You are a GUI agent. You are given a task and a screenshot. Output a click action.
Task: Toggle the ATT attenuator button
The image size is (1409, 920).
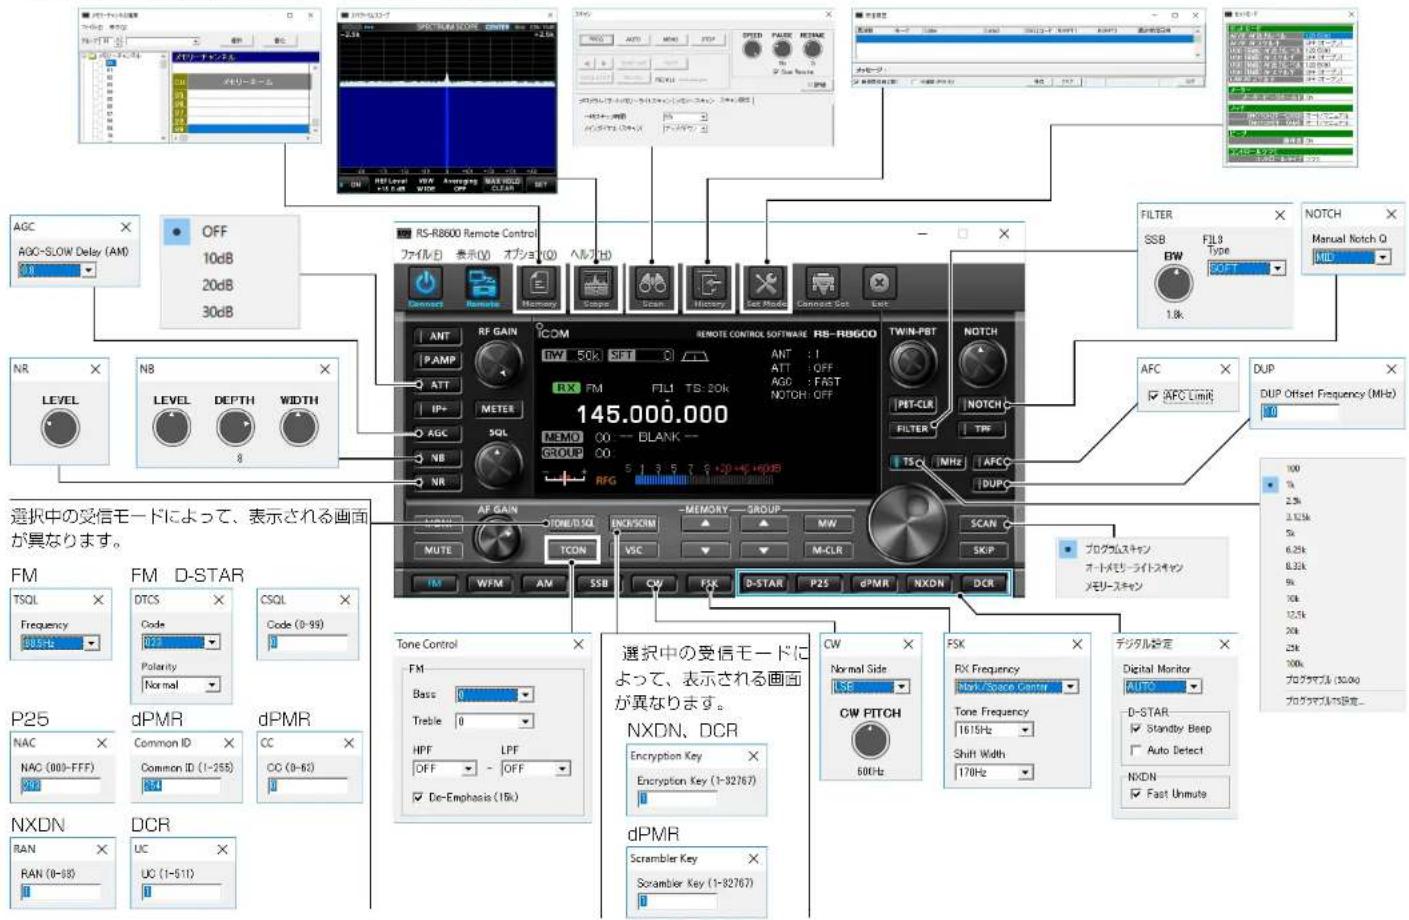[437, 384]
